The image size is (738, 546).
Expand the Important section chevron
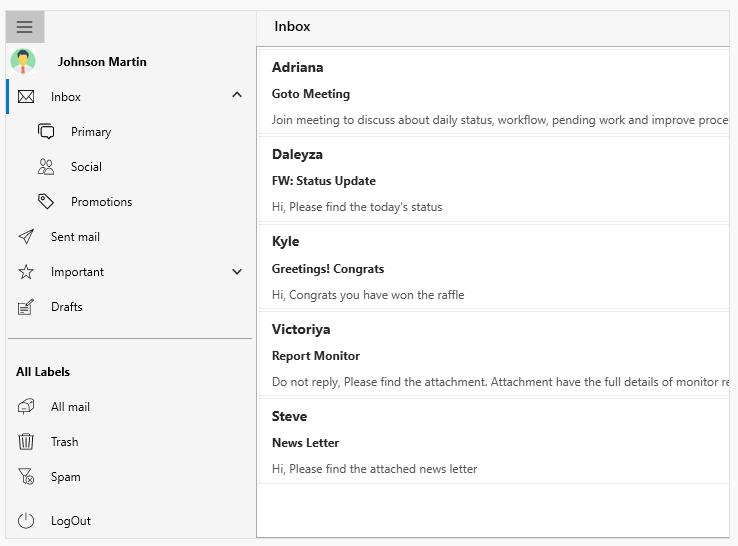click(237, 272)
